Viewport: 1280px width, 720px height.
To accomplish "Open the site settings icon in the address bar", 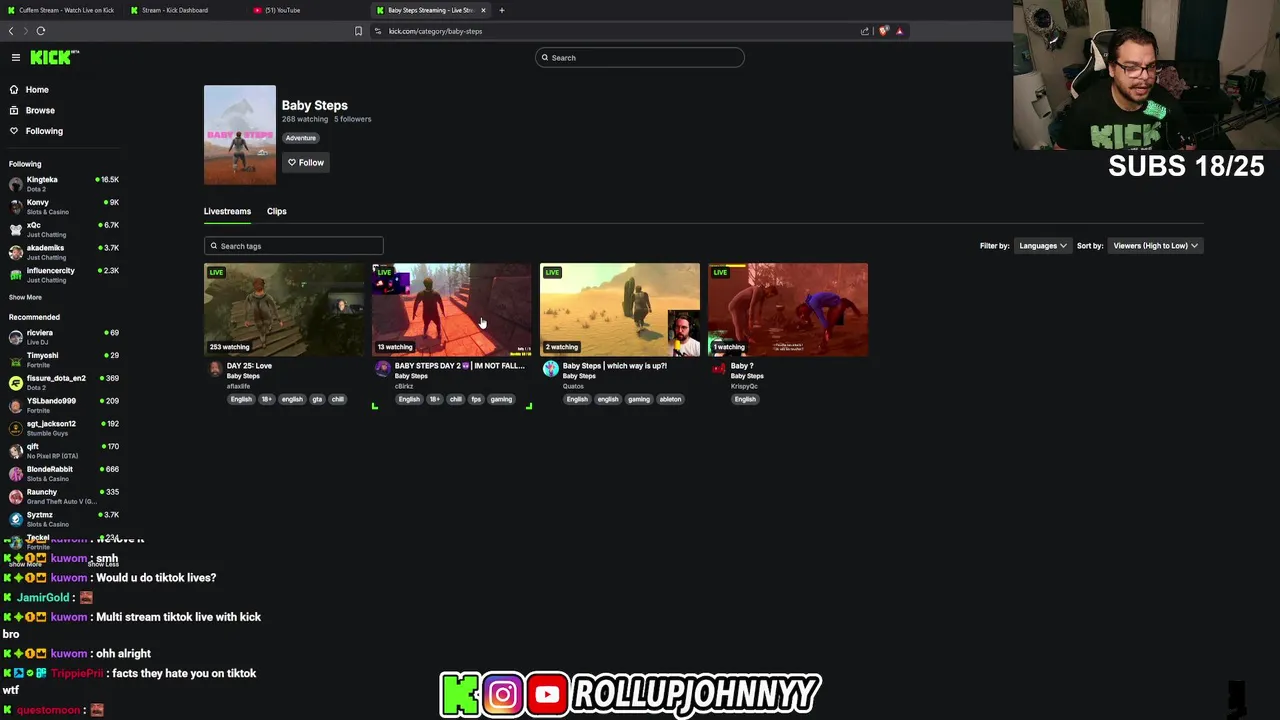I will (378, 31).
